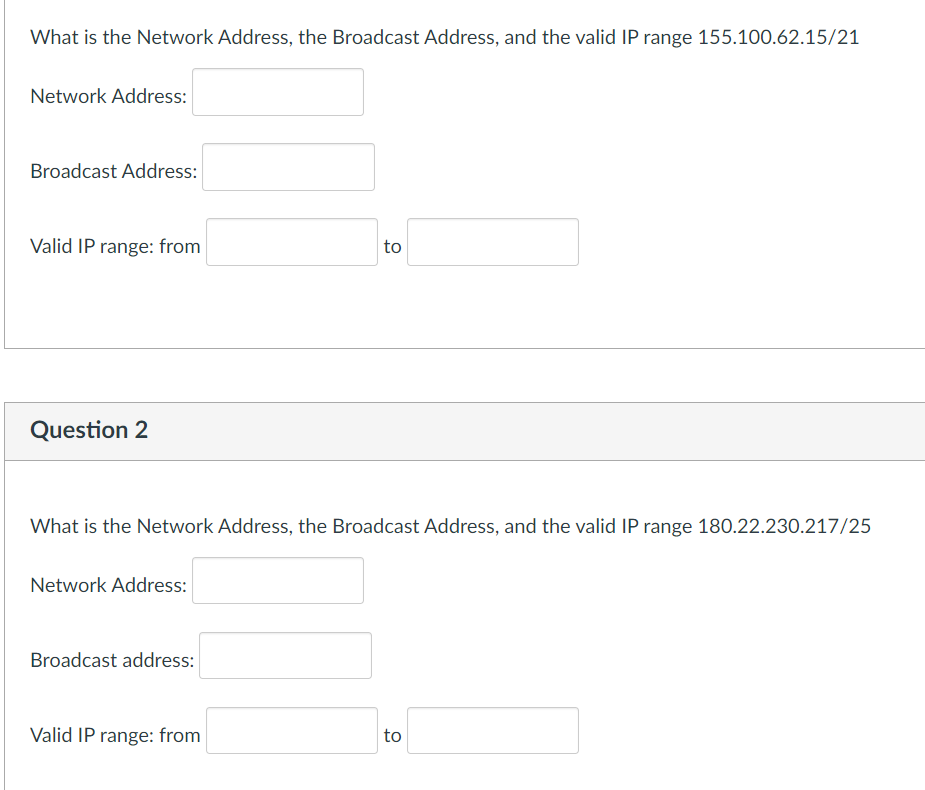Focus Question 2's Broadcast address input box
Image resolution: width=925 pixels, height=790 pixels.
pyautogui.click(x=286, y=655)
